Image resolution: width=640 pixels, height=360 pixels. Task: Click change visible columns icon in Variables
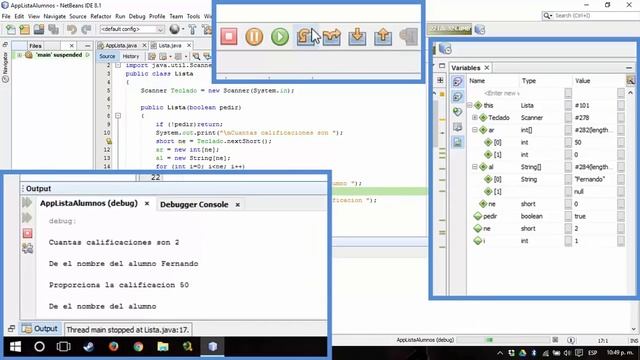click(631, 81)
